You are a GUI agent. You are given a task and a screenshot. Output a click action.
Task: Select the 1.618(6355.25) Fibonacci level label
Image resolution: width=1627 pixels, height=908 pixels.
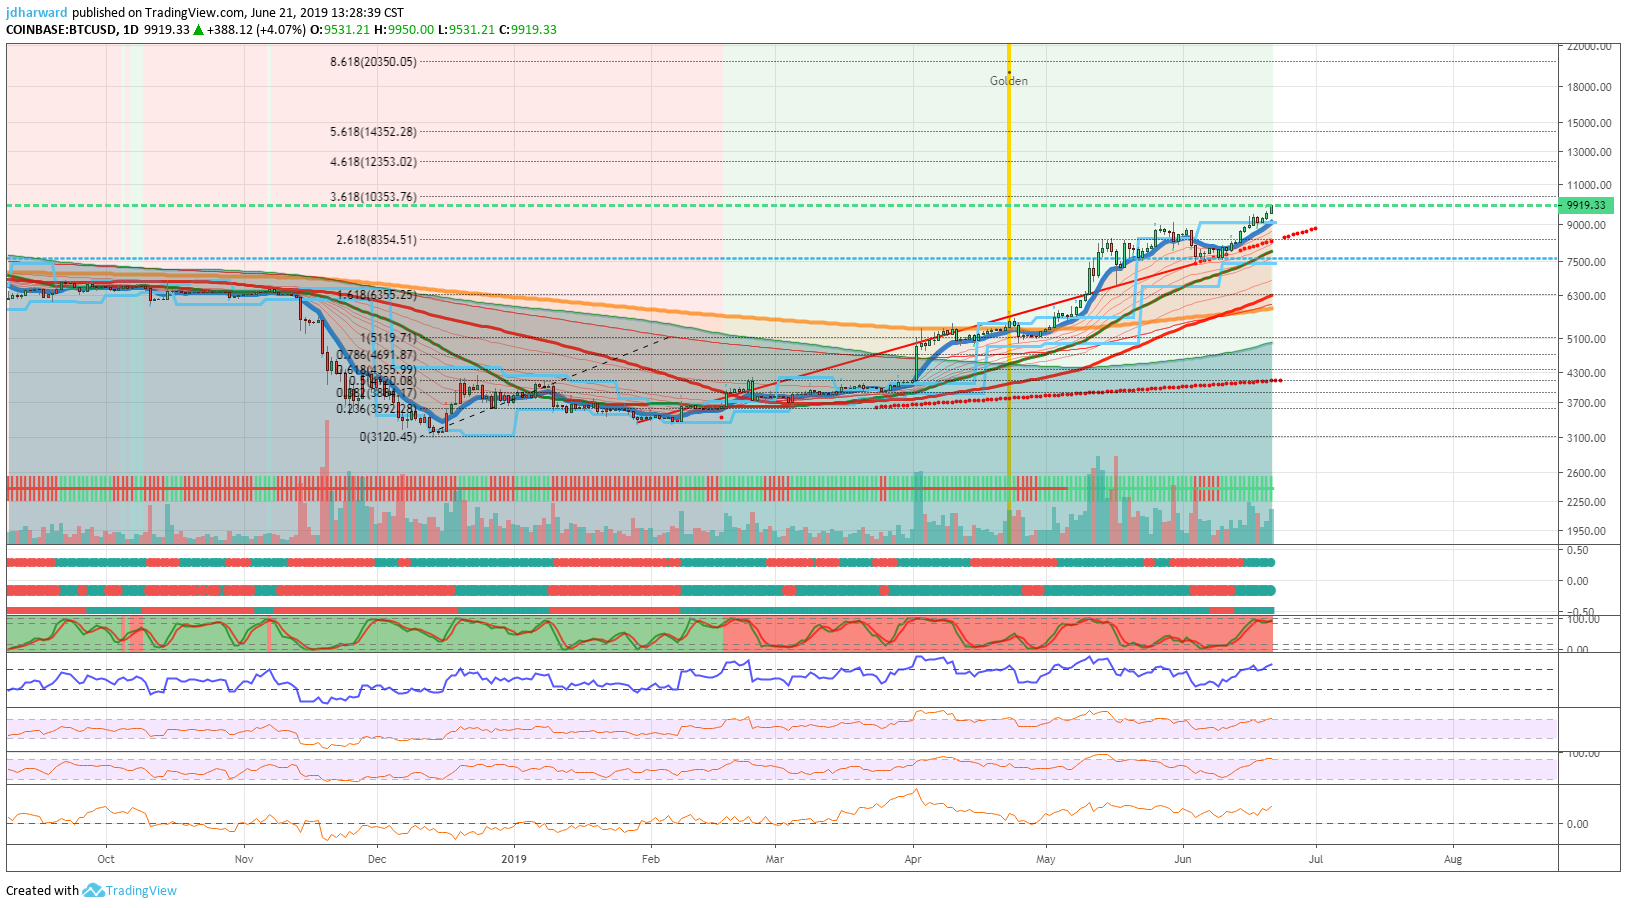click(376, 295)
